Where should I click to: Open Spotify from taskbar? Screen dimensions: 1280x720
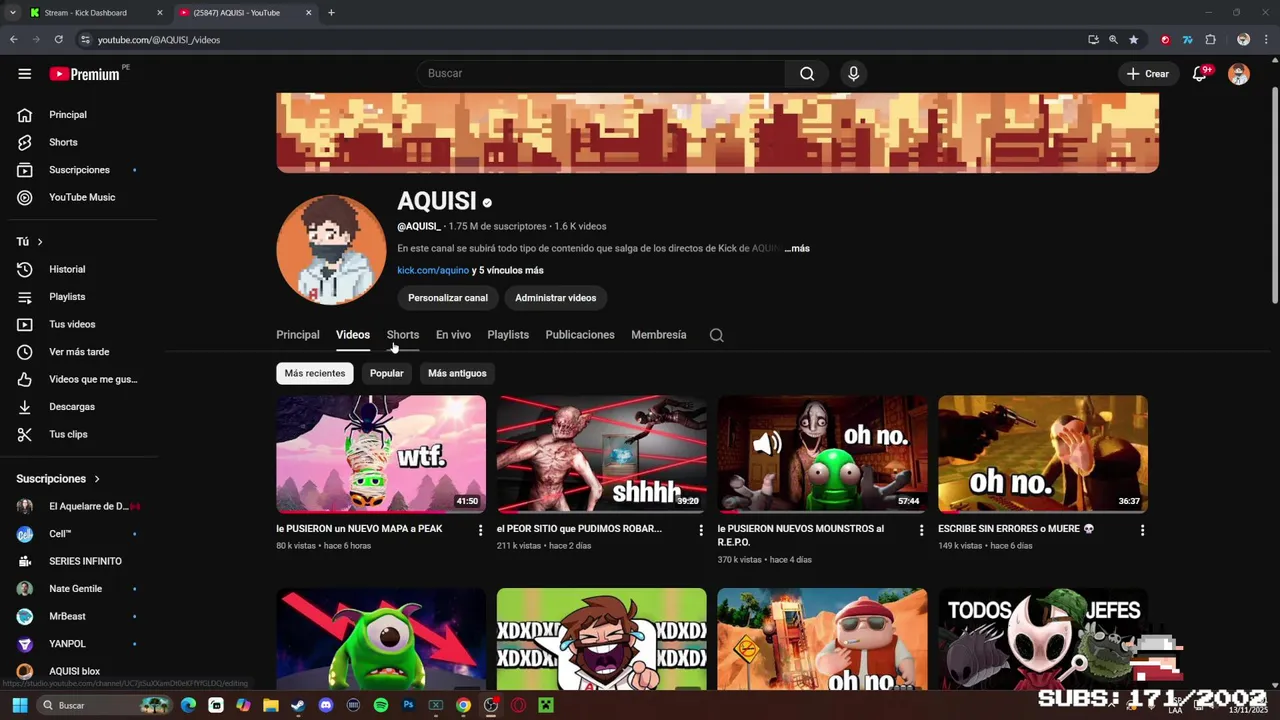tap(381, 705)
